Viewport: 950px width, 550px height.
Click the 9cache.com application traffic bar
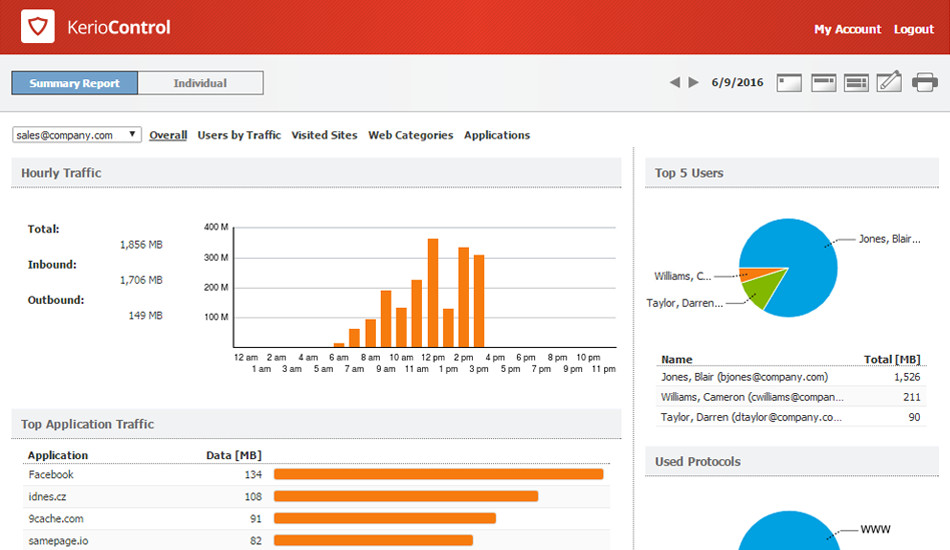click(385, 519)
